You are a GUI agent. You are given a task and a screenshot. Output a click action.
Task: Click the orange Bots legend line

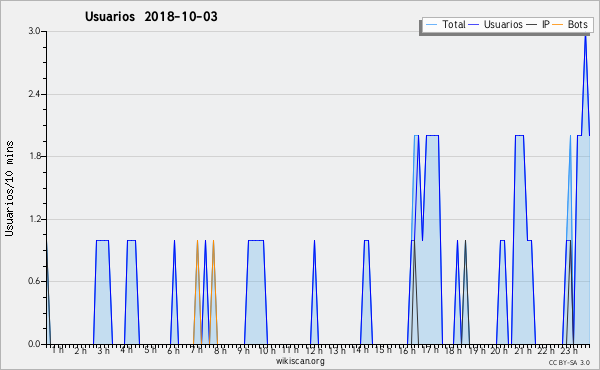pos(558,25)
